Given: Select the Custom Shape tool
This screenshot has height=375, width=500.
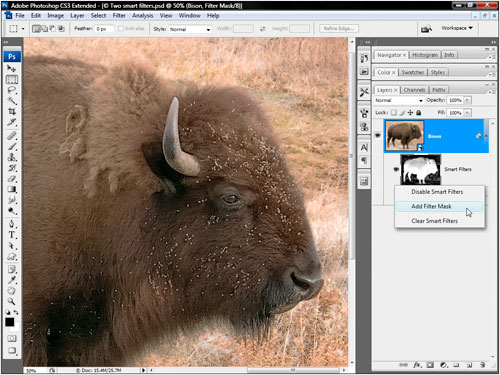Looking at the screenshot, I should coord(12,257).
